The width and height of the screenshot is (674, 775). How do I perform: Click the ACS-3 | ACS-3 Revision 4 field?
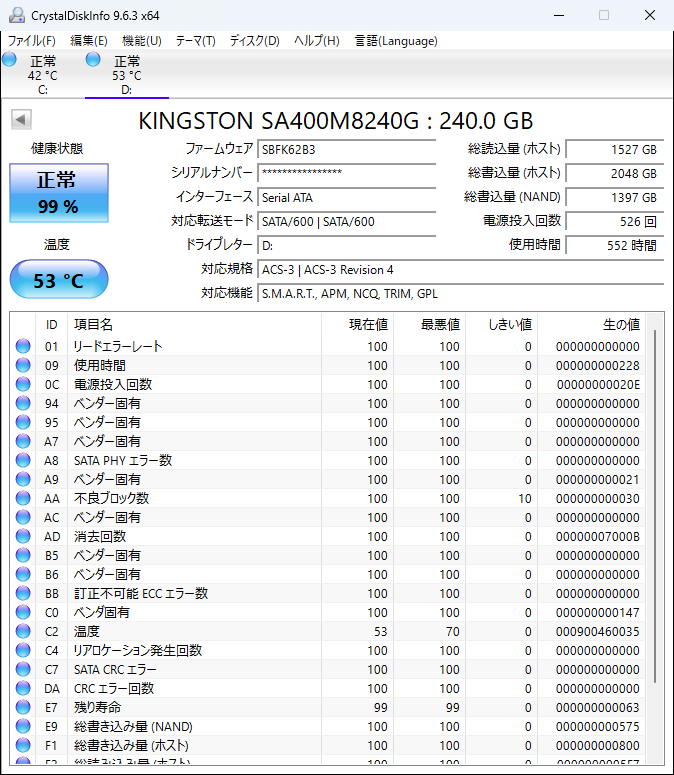click(461, 270)
